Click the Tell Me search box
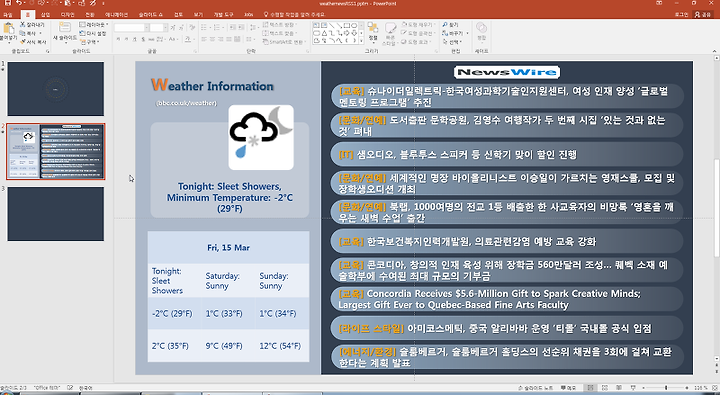 click(x=294, y=15)
